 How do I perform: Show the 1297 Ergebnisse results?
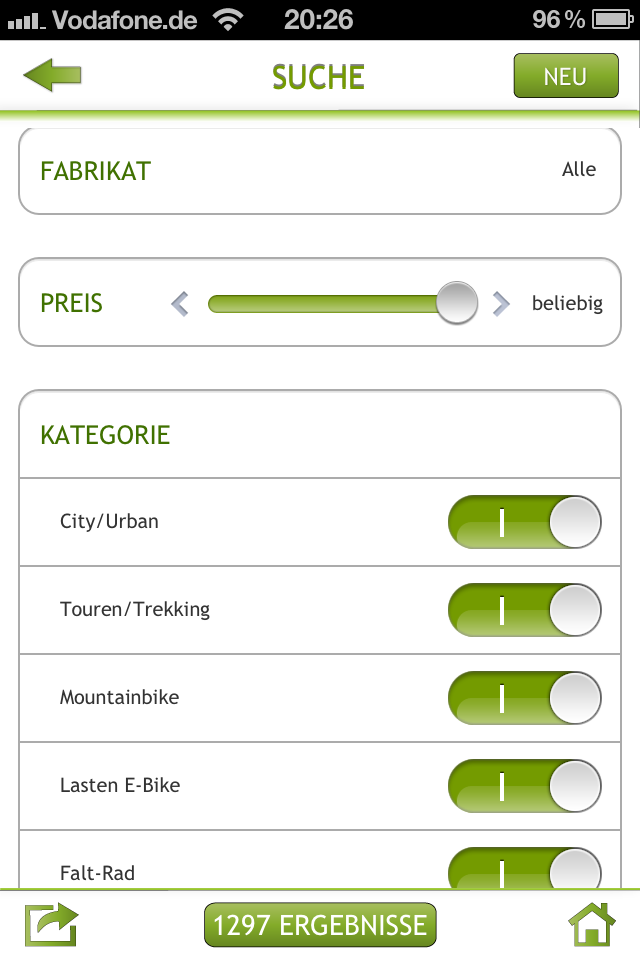(320, 925)
